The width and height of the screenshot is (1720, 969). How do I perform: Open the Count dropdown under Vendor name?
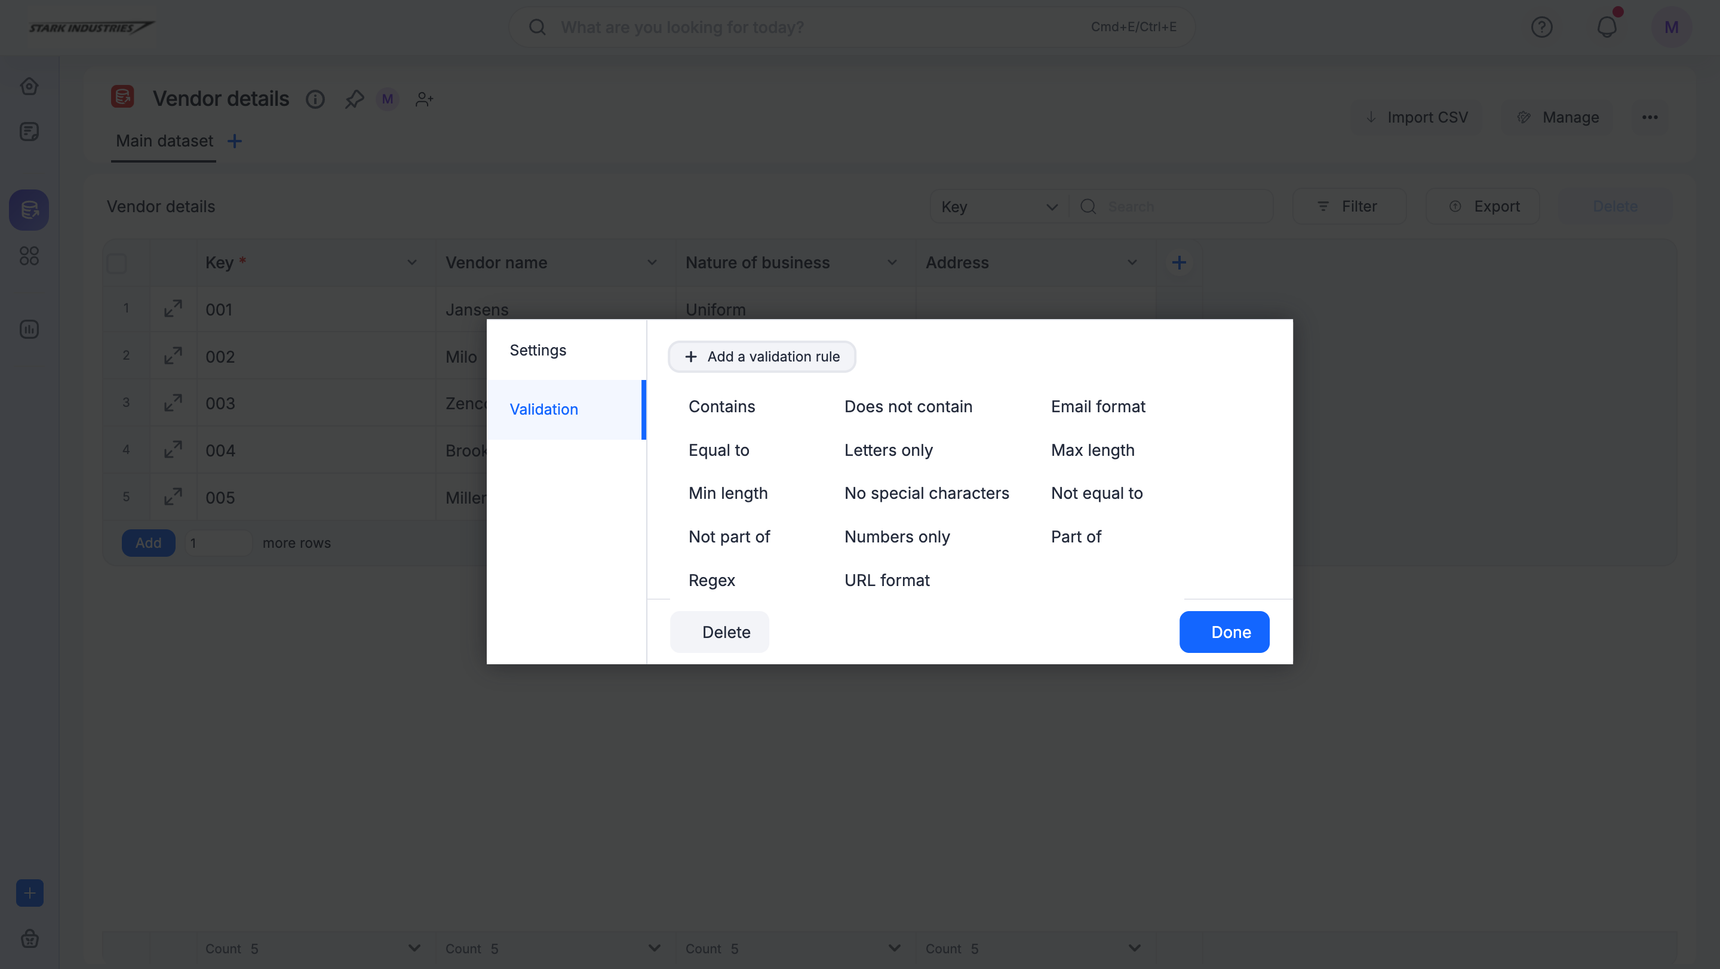[x=654, y=948]
